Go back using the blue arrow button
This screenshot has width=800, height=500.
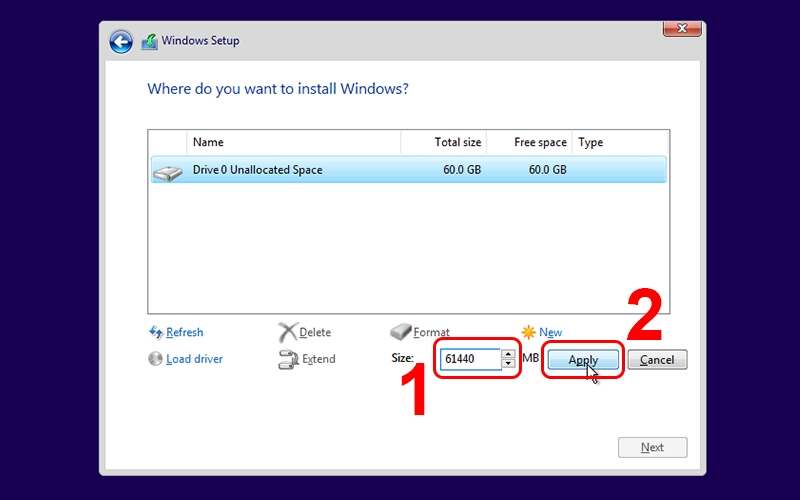[x=121, y=41]
